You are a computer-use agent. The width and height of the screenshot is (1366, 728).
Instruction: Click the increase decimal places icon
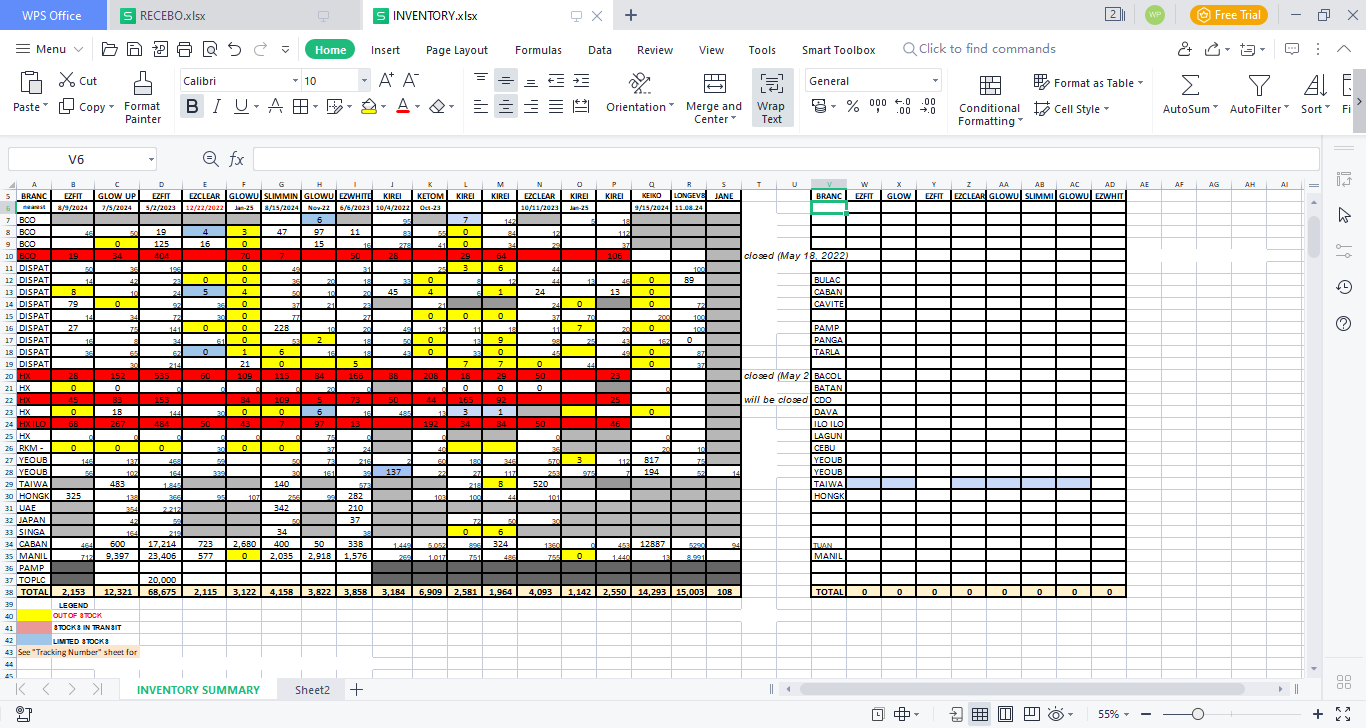pos(902,106)
